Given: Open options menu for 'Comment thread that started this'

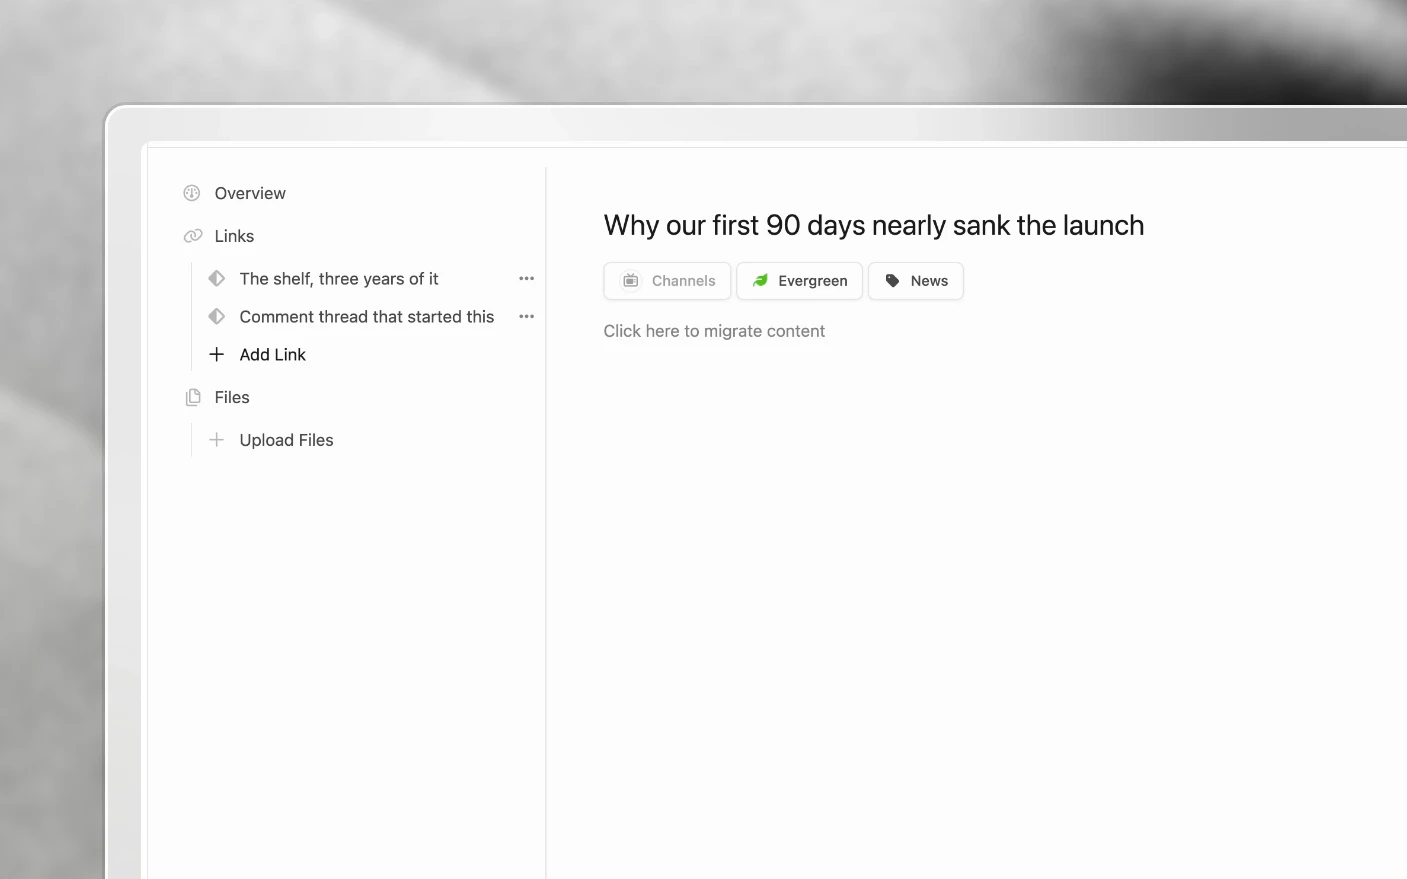Looking at the screenshot, I should click(x=527, y=316).
